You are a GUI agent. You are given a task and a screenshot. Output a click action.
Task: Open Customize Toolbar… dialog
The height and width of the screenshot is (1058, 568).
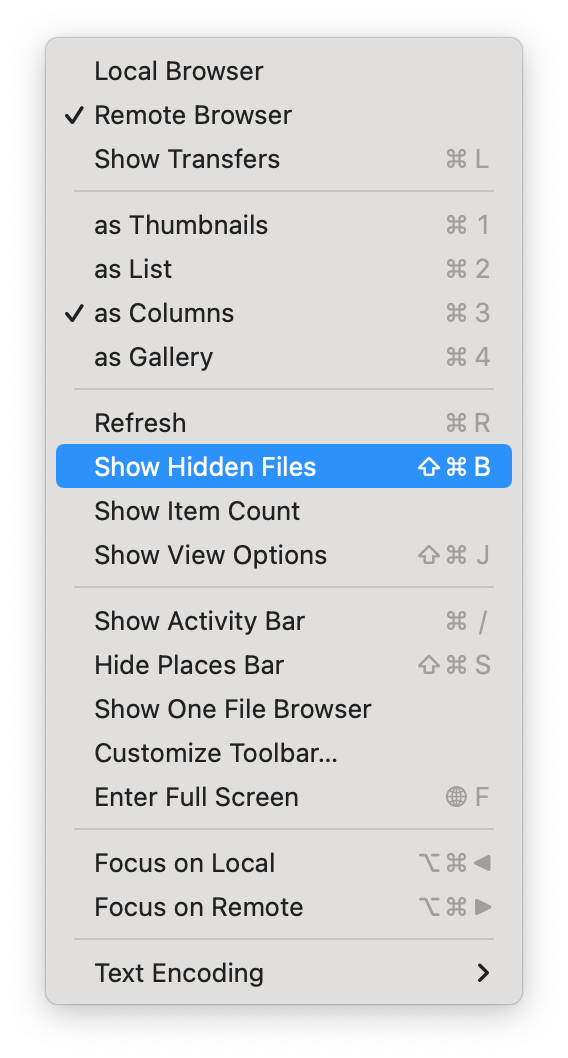coord(283,753)
